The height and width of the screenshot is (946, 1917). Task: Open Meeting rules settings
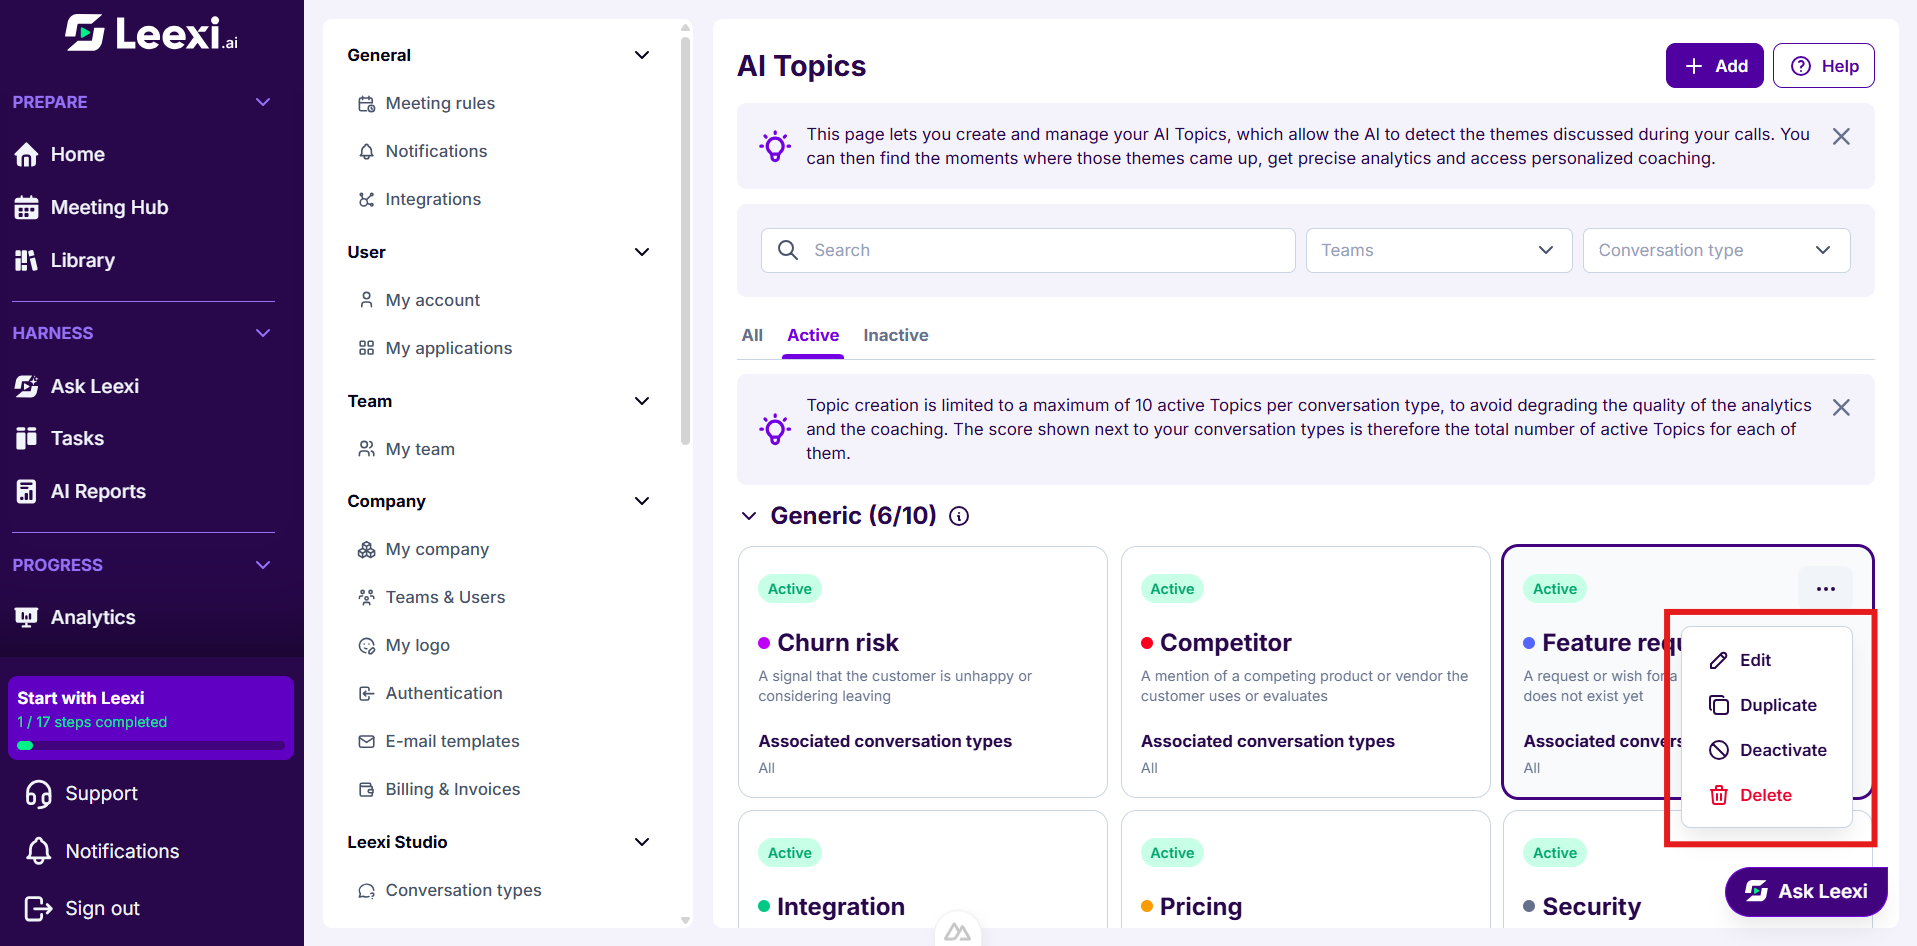point(440,103)
